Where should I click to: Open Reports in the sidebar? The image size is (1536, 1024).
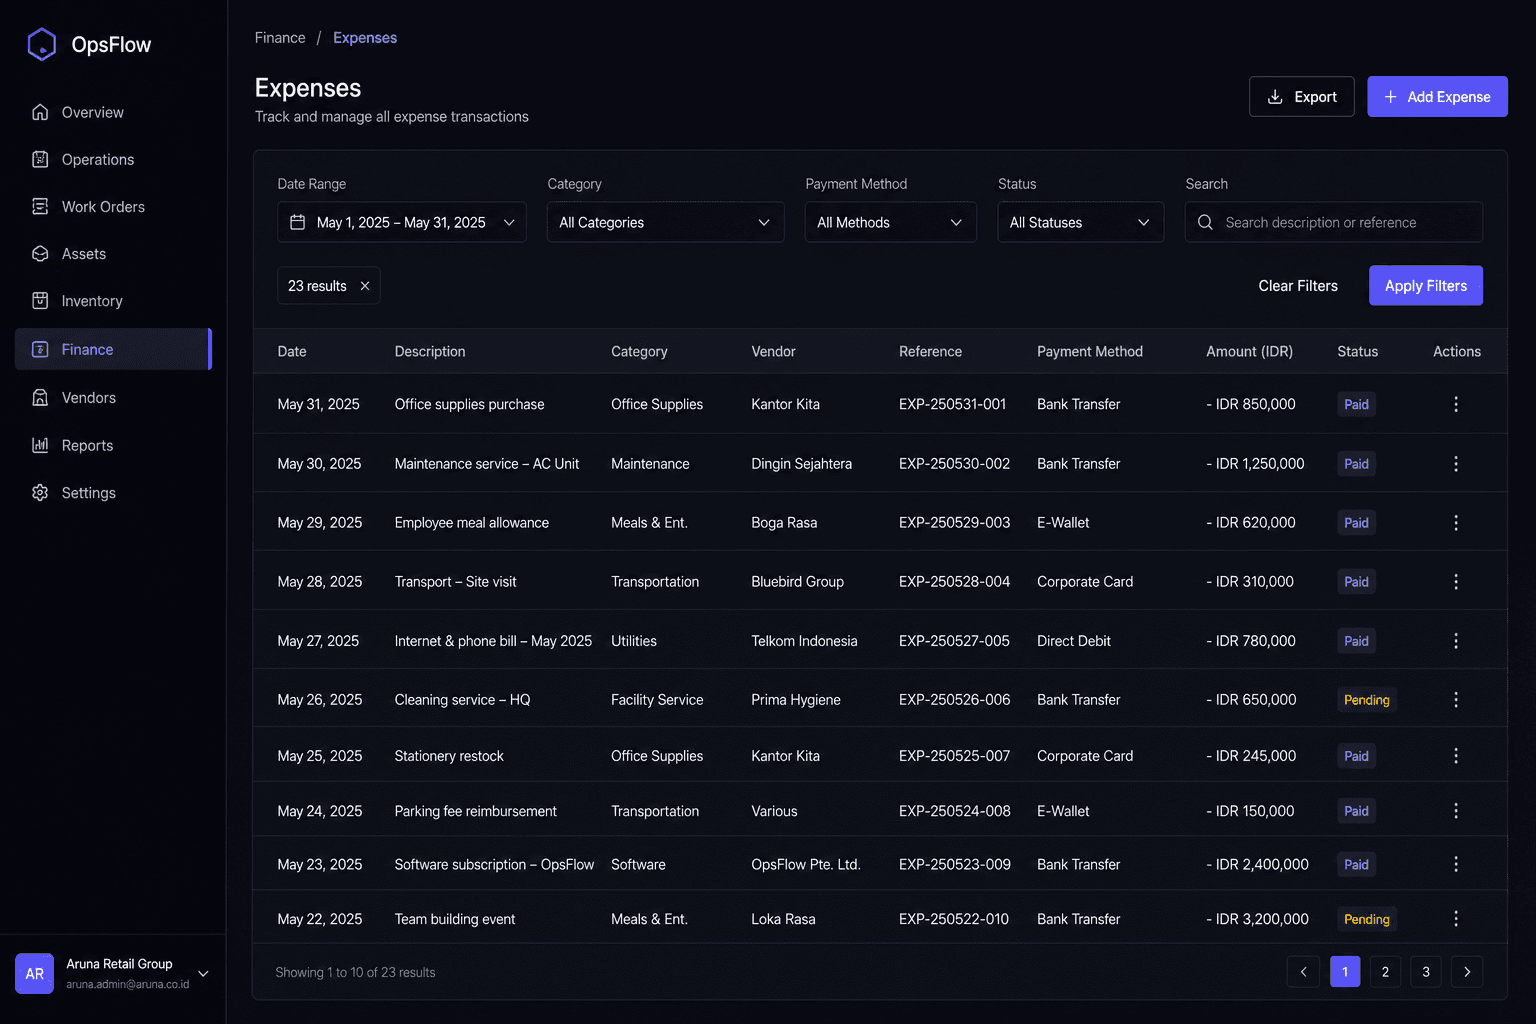[113, 445]
